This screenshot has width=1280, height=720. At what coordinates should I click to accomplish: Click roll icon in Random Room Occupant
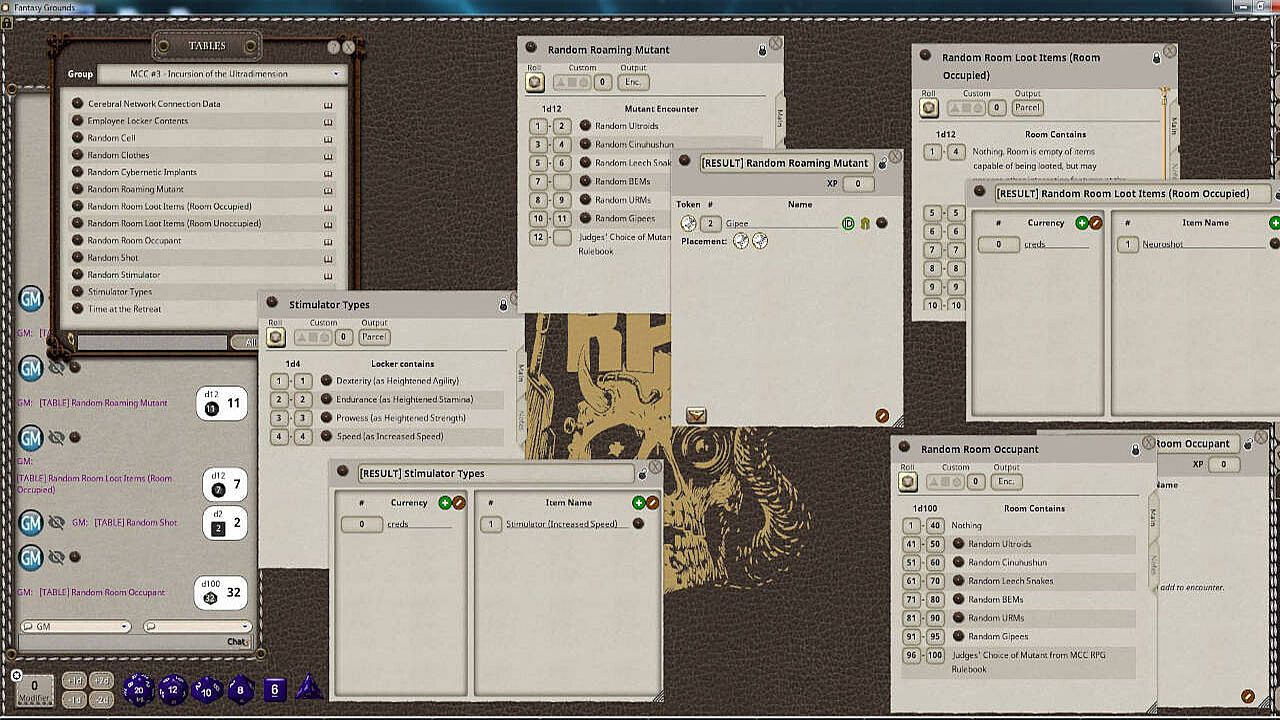click(908, 482)
